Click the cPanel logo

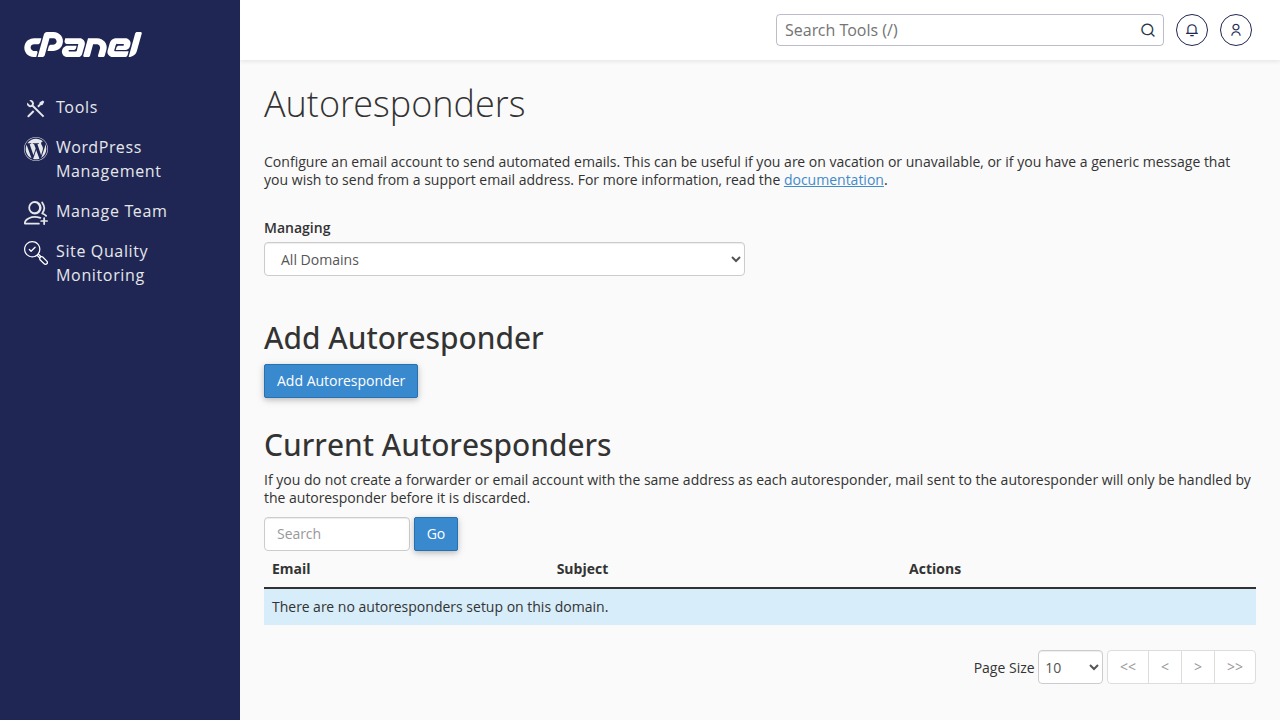point(83,45)
